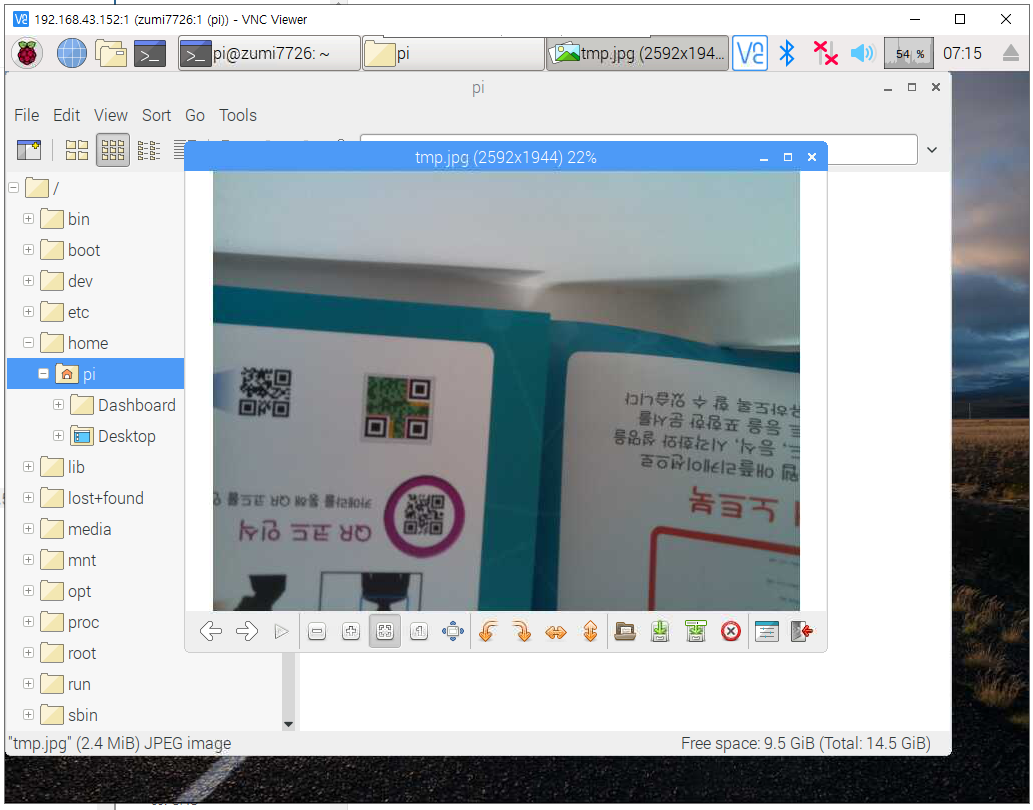
Task: Save the image file
Action: [x=660, y=632]
